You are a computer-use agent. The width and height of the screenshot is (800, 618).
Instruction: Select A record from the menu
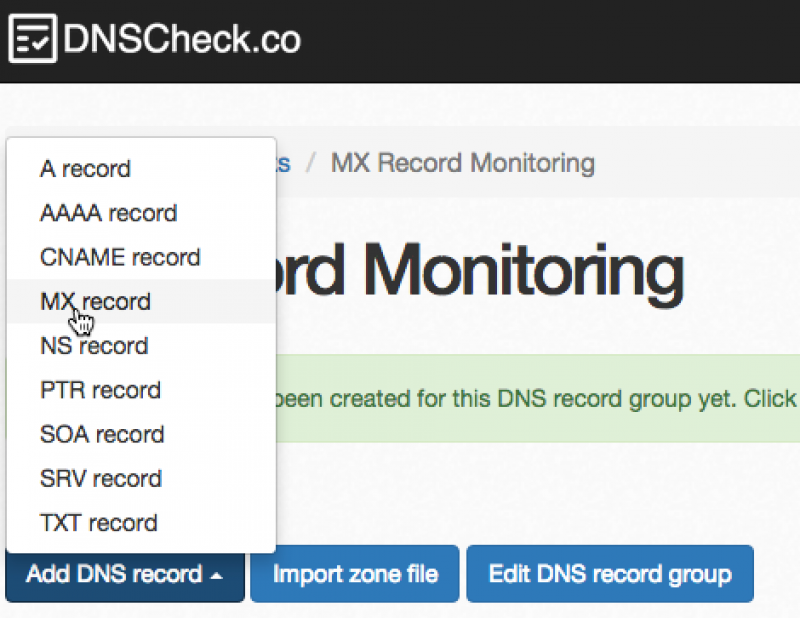[85, 169]
